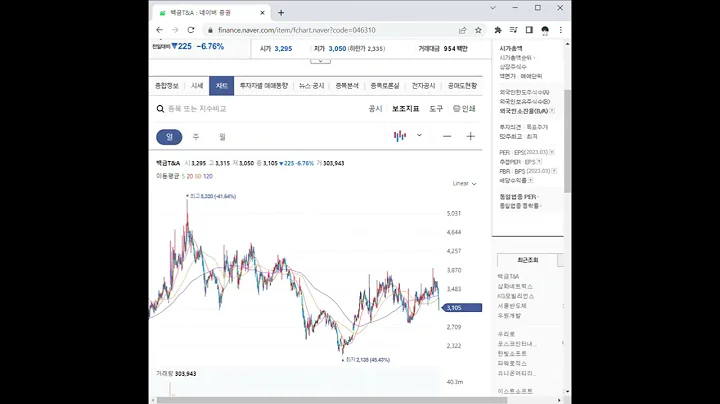The width and height of the screenshot is (720, 404).
Task: Open the 보조지표 indicators menu
Action: pyautogui.click(x=405, y=109)
